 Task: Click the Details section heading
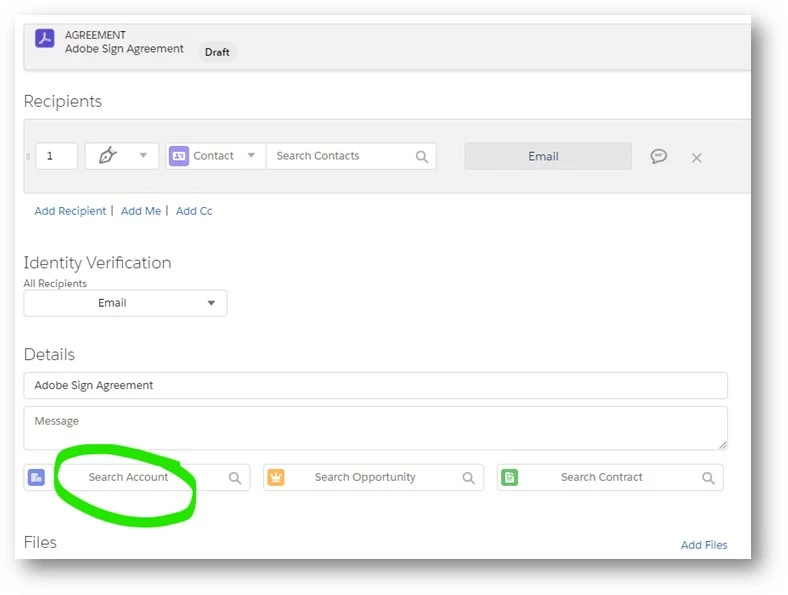tap(49, 355)
